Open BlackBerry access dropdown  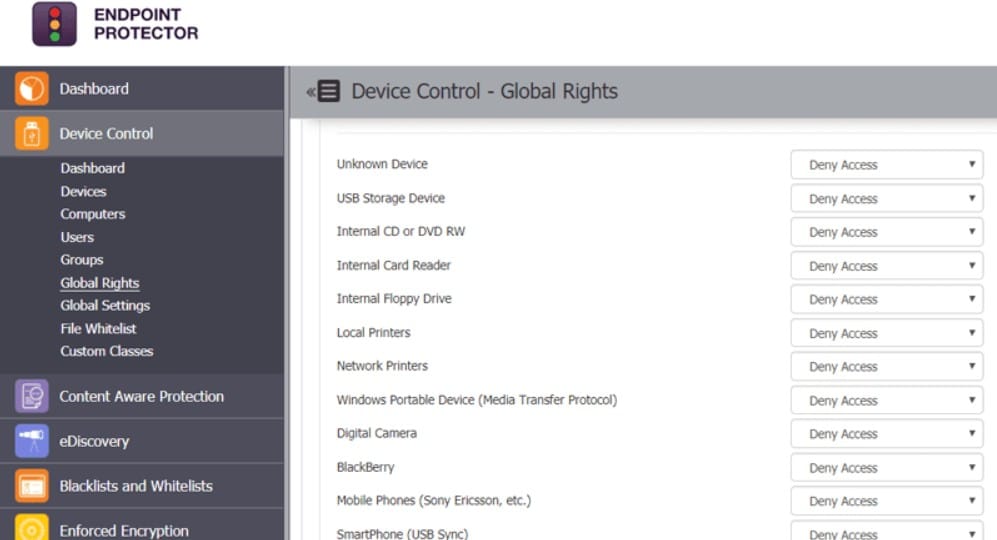click(x=887, y=467)
